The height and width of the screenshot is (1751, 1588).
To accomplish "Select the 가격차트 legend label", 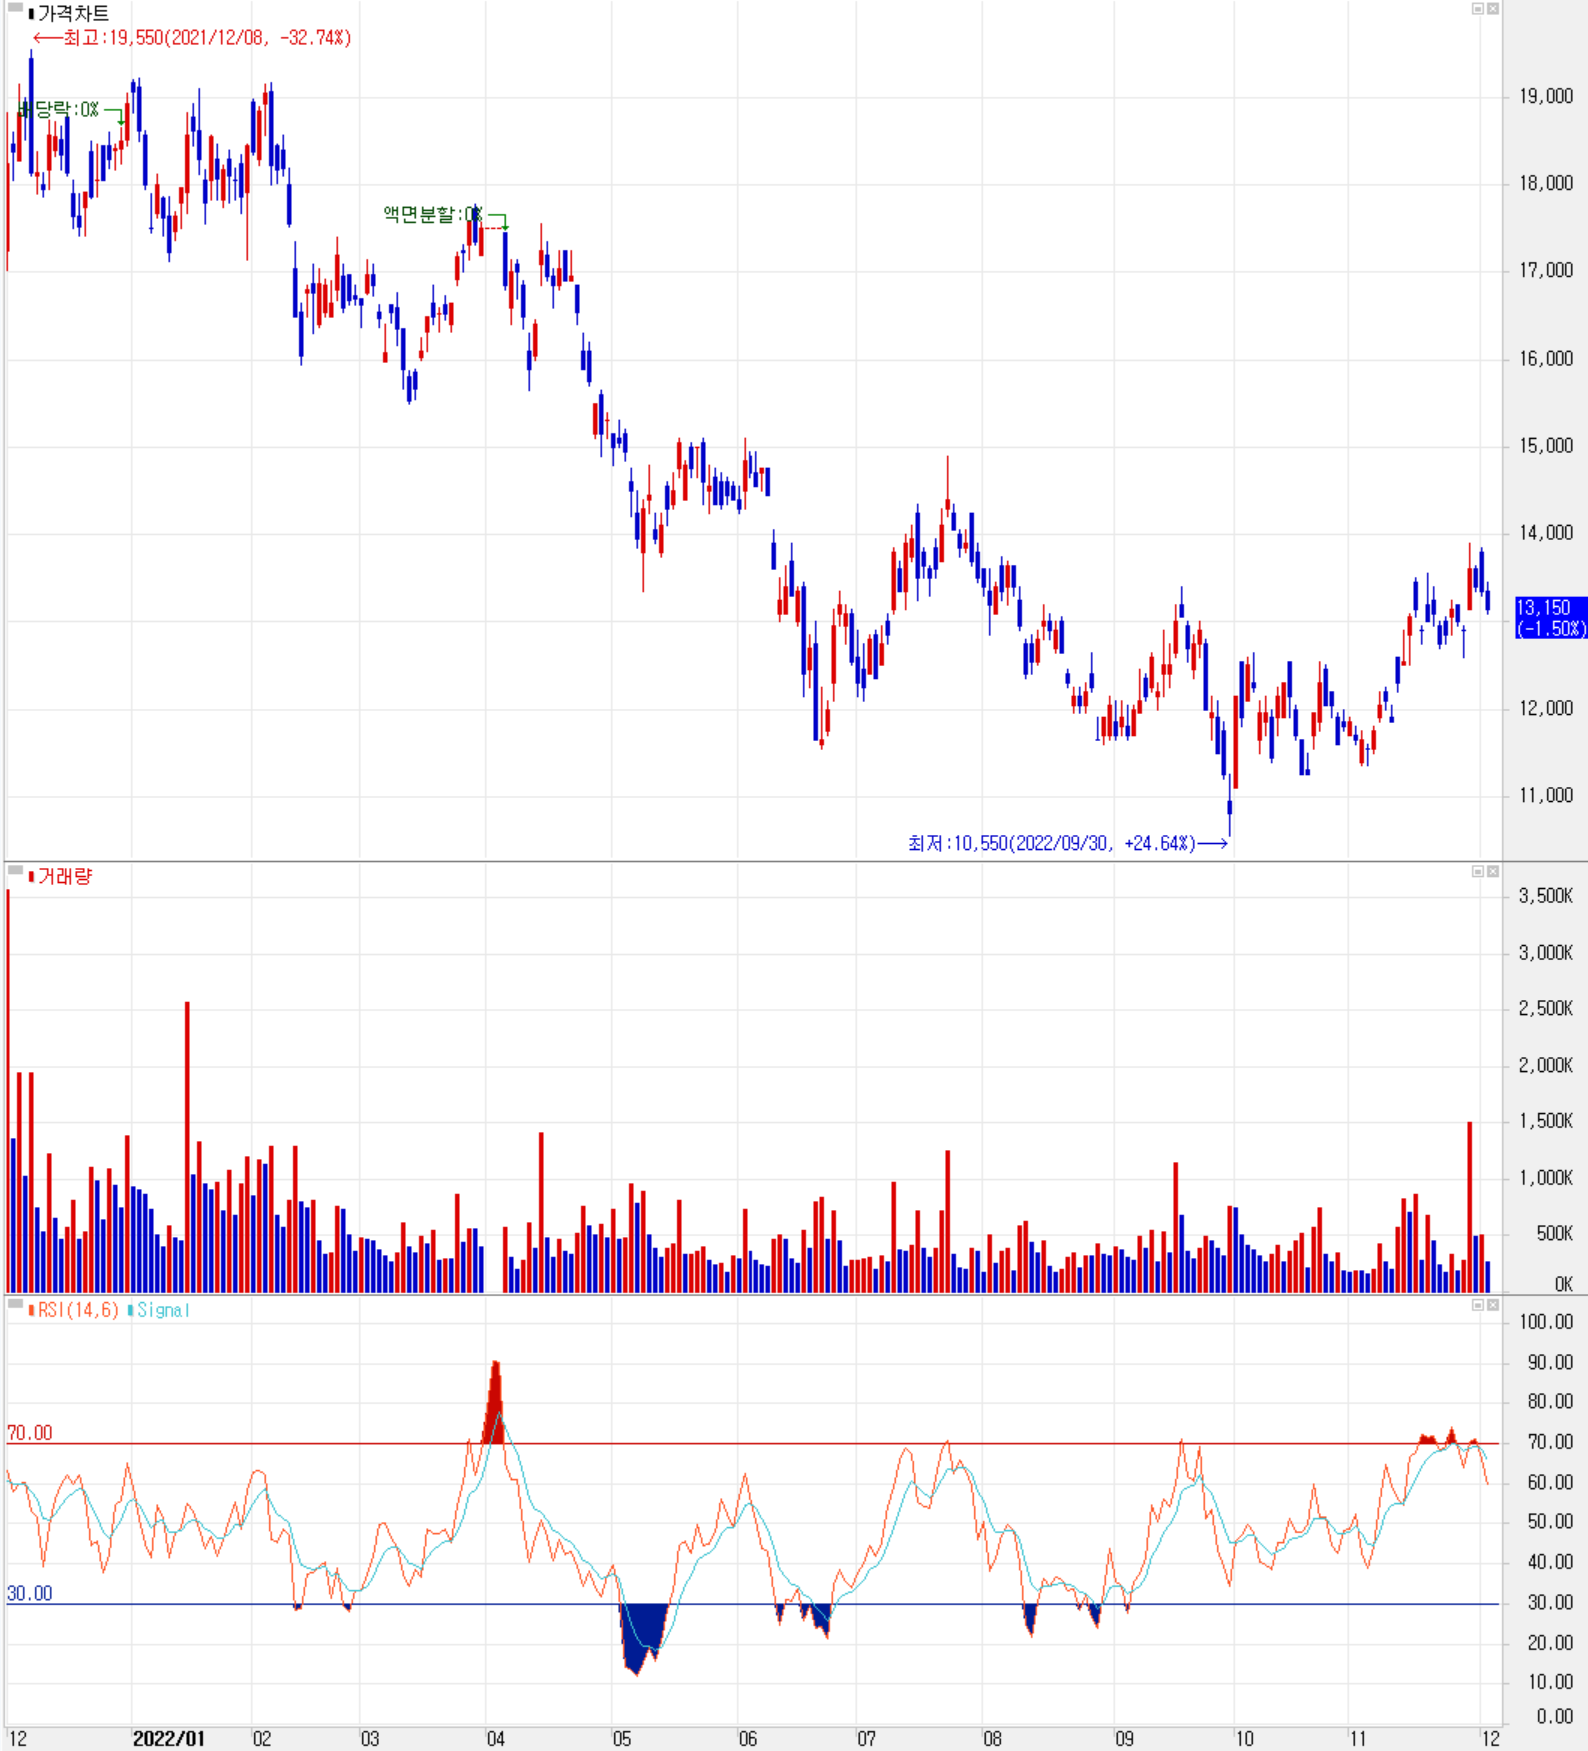I will [x=73, y=14].
